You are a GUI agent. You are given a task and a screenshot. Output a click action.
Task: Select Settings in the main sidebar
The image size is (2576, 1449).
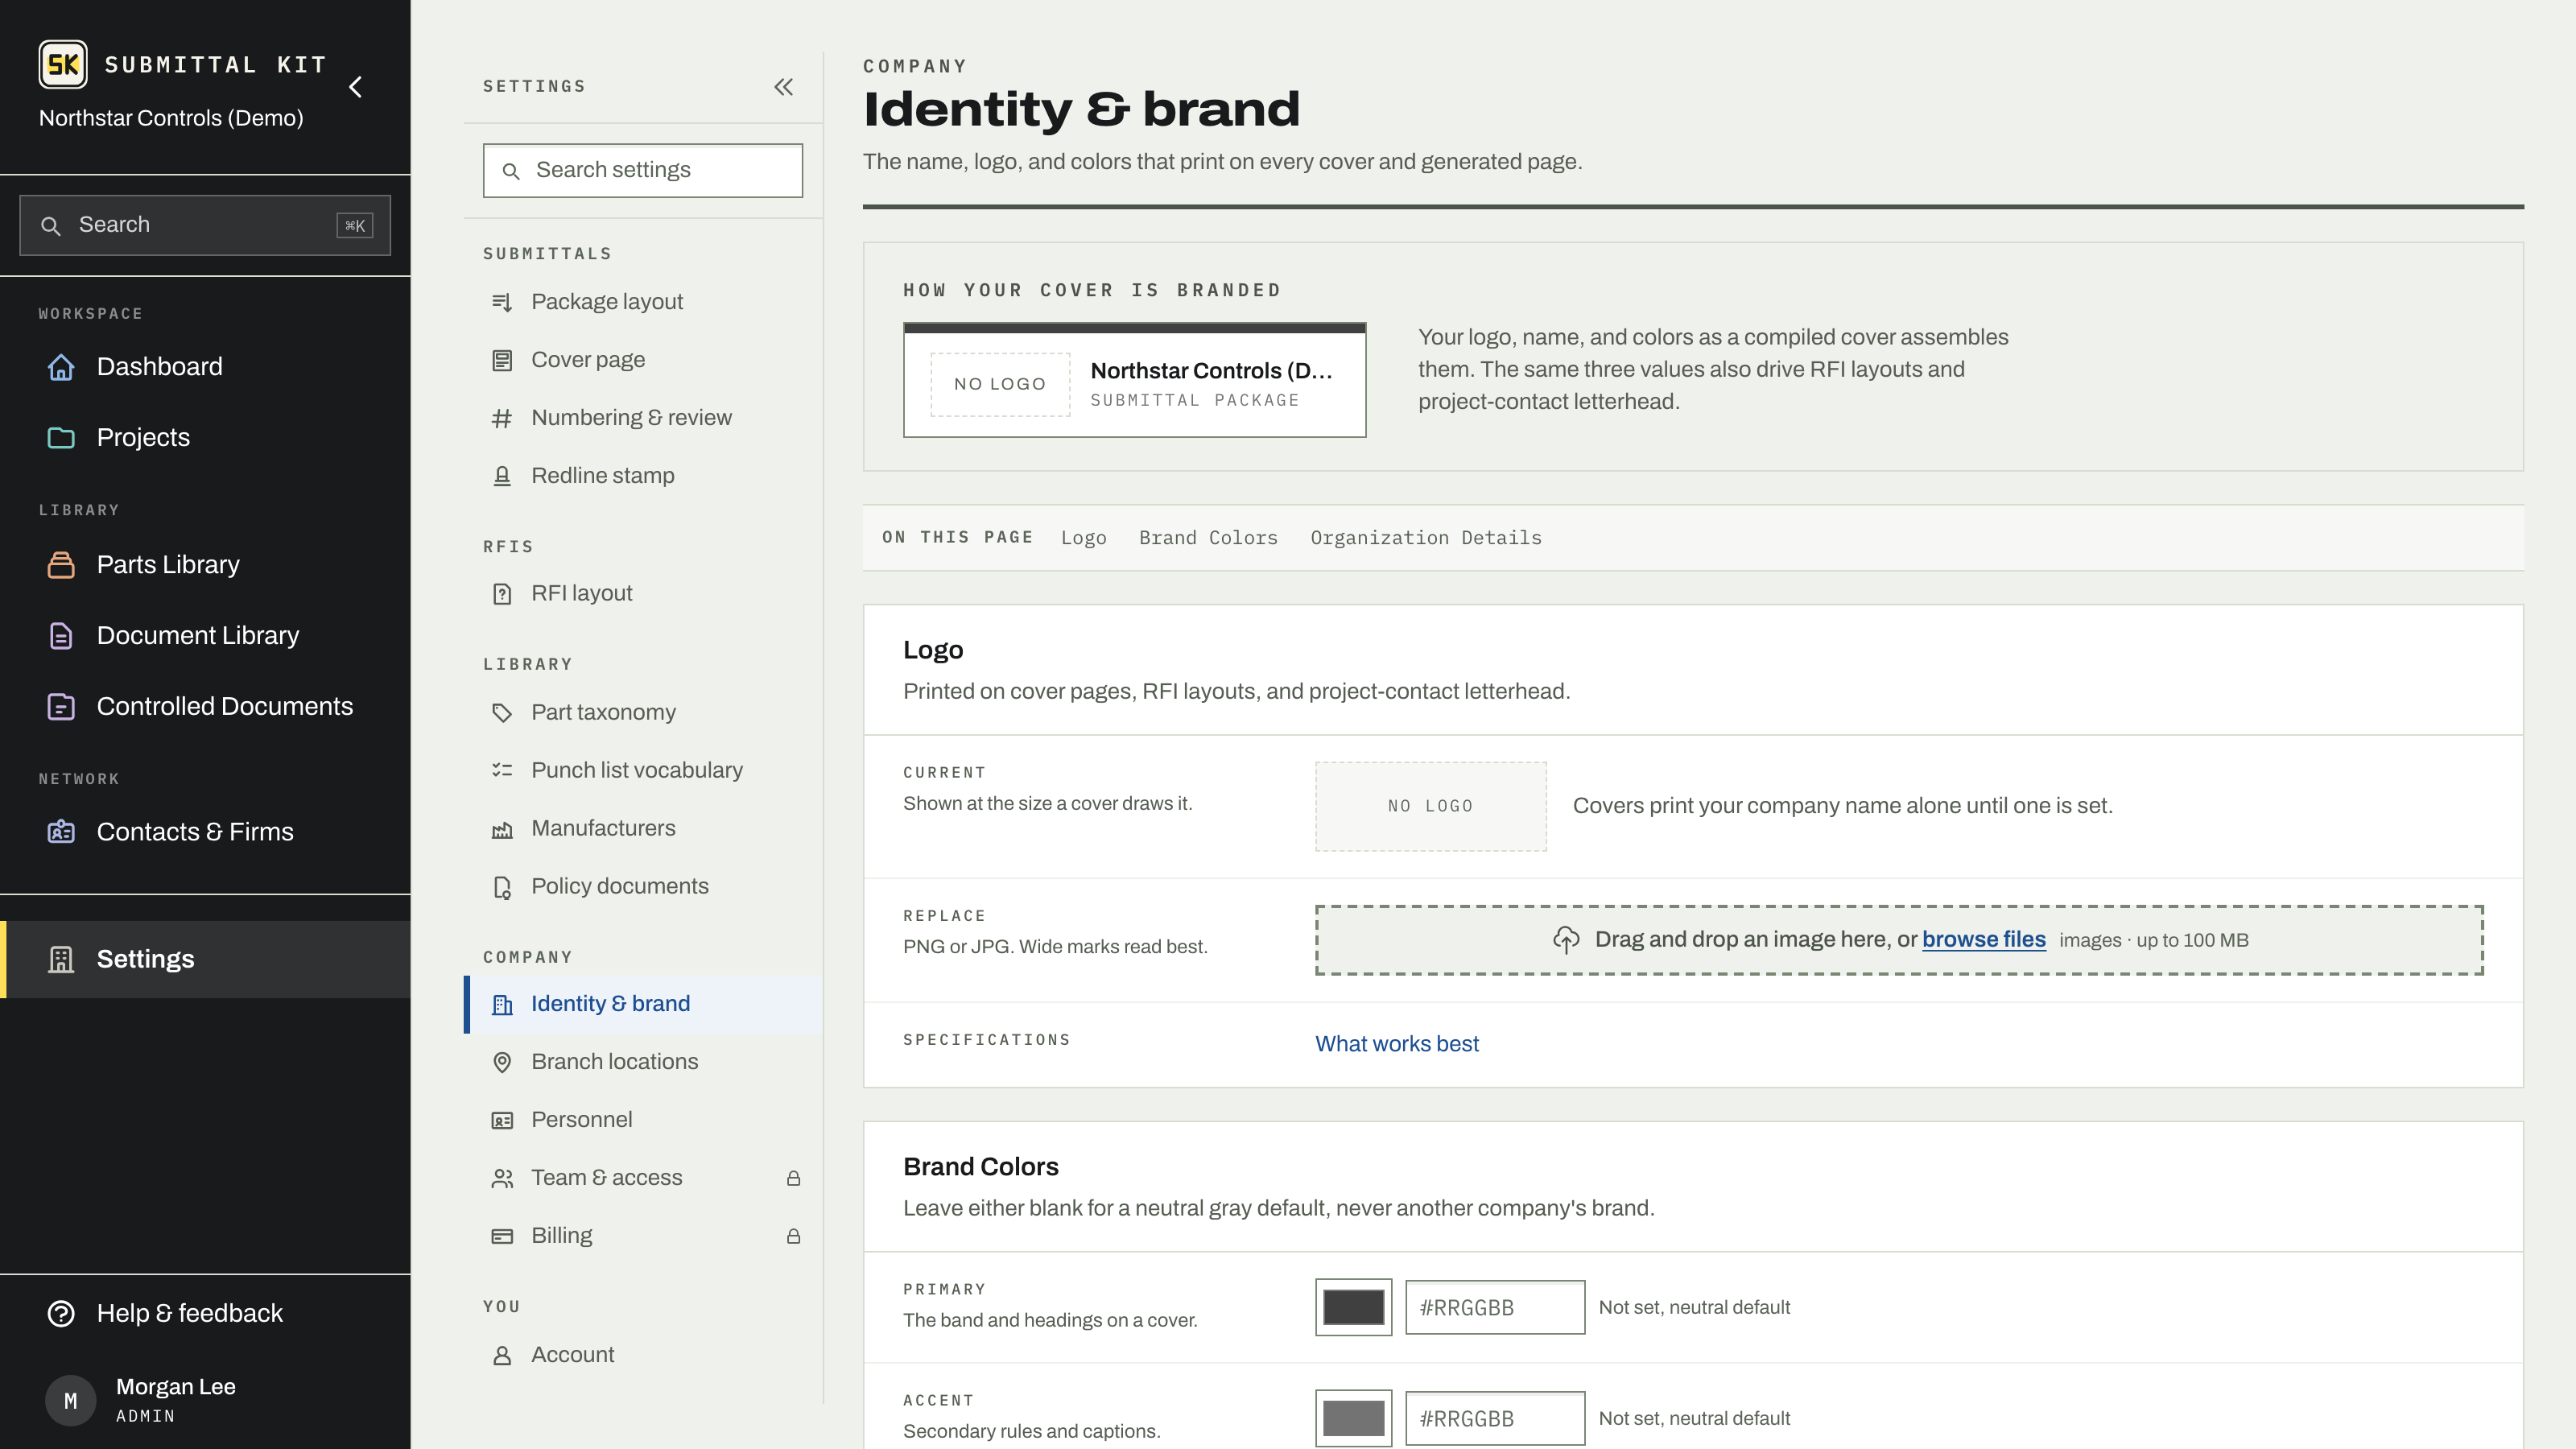point(205,959)
